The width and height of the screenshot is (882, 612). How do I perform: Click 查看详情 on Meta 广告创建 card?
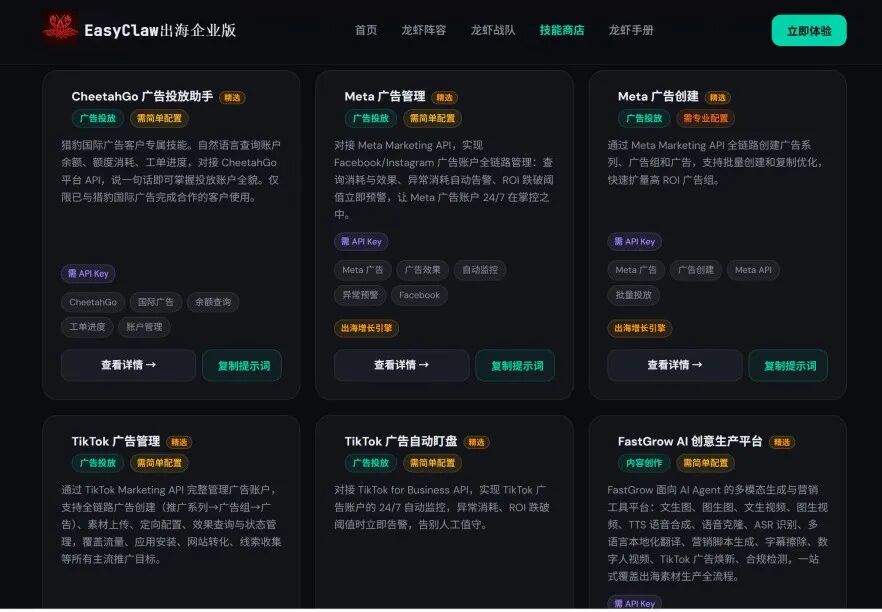[x=673, y=365]
